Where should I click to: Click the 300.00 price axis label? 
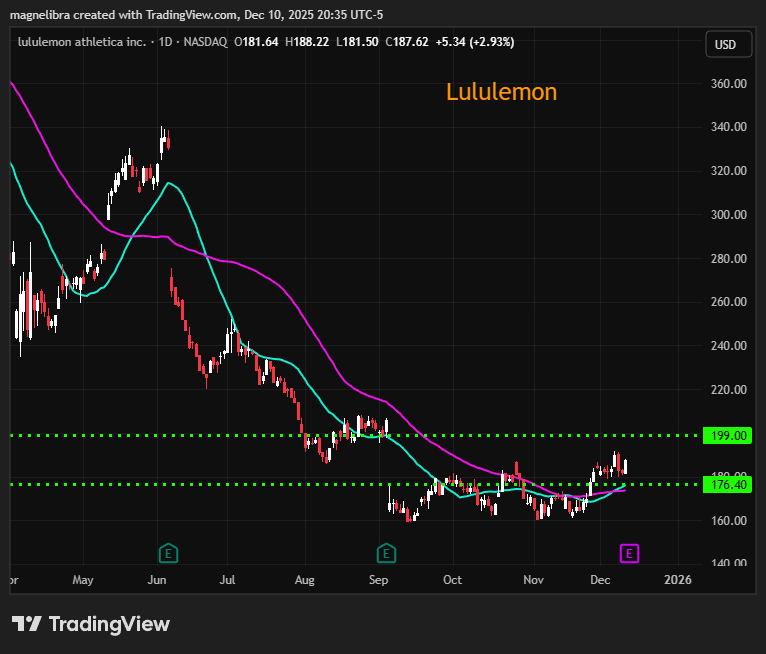[x=728, y=215]
